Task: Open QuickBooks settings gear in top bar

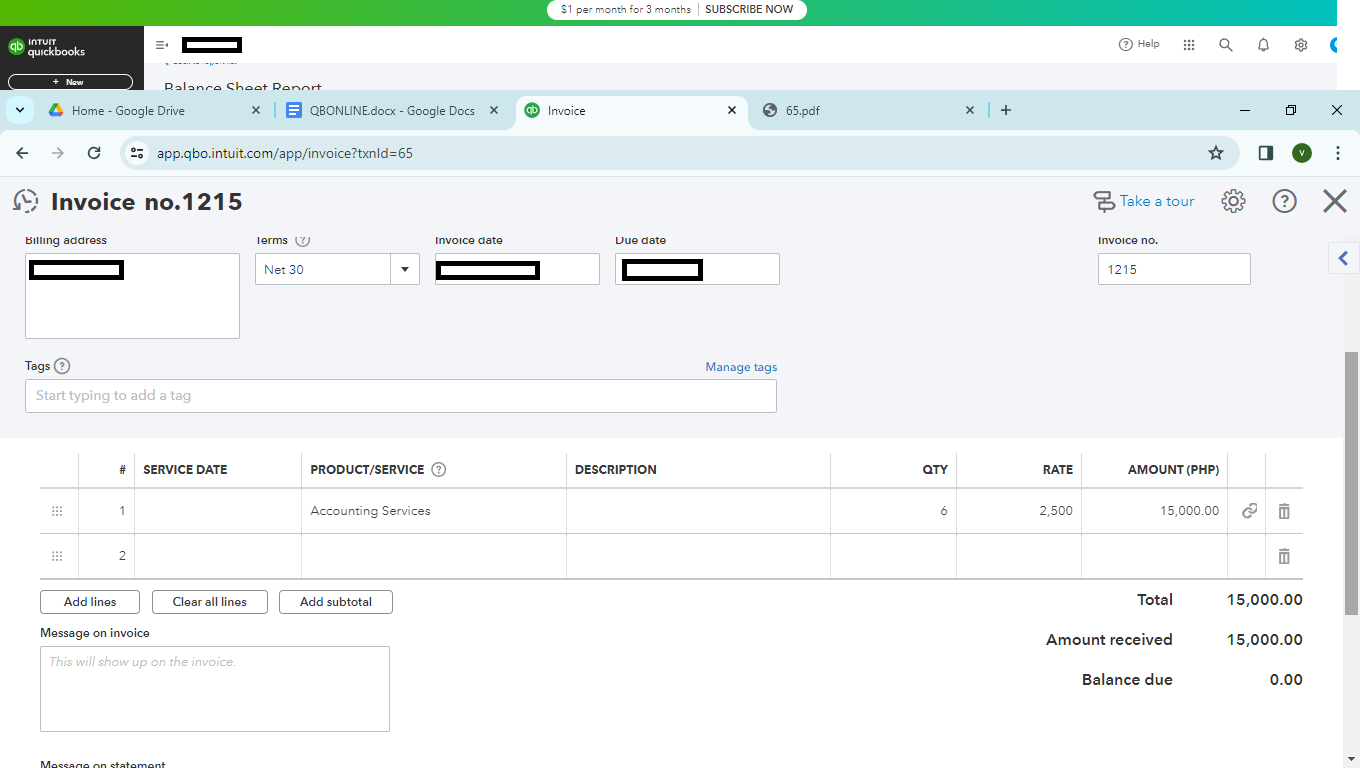Action: [1301, 45]
